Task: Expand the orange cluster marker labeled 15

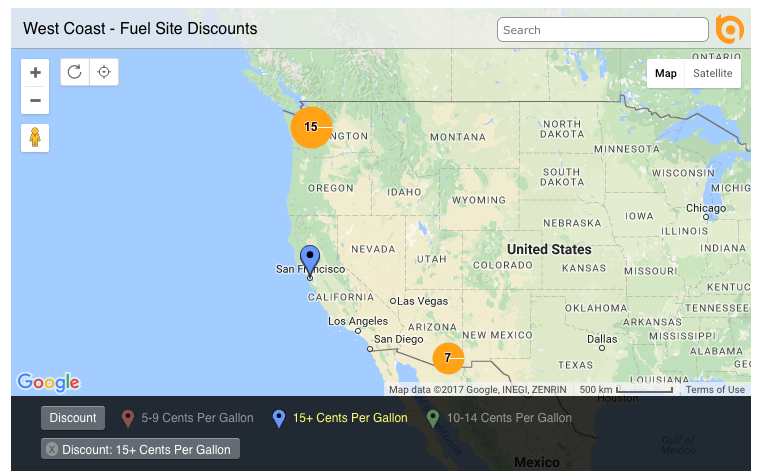Action: 311,127
